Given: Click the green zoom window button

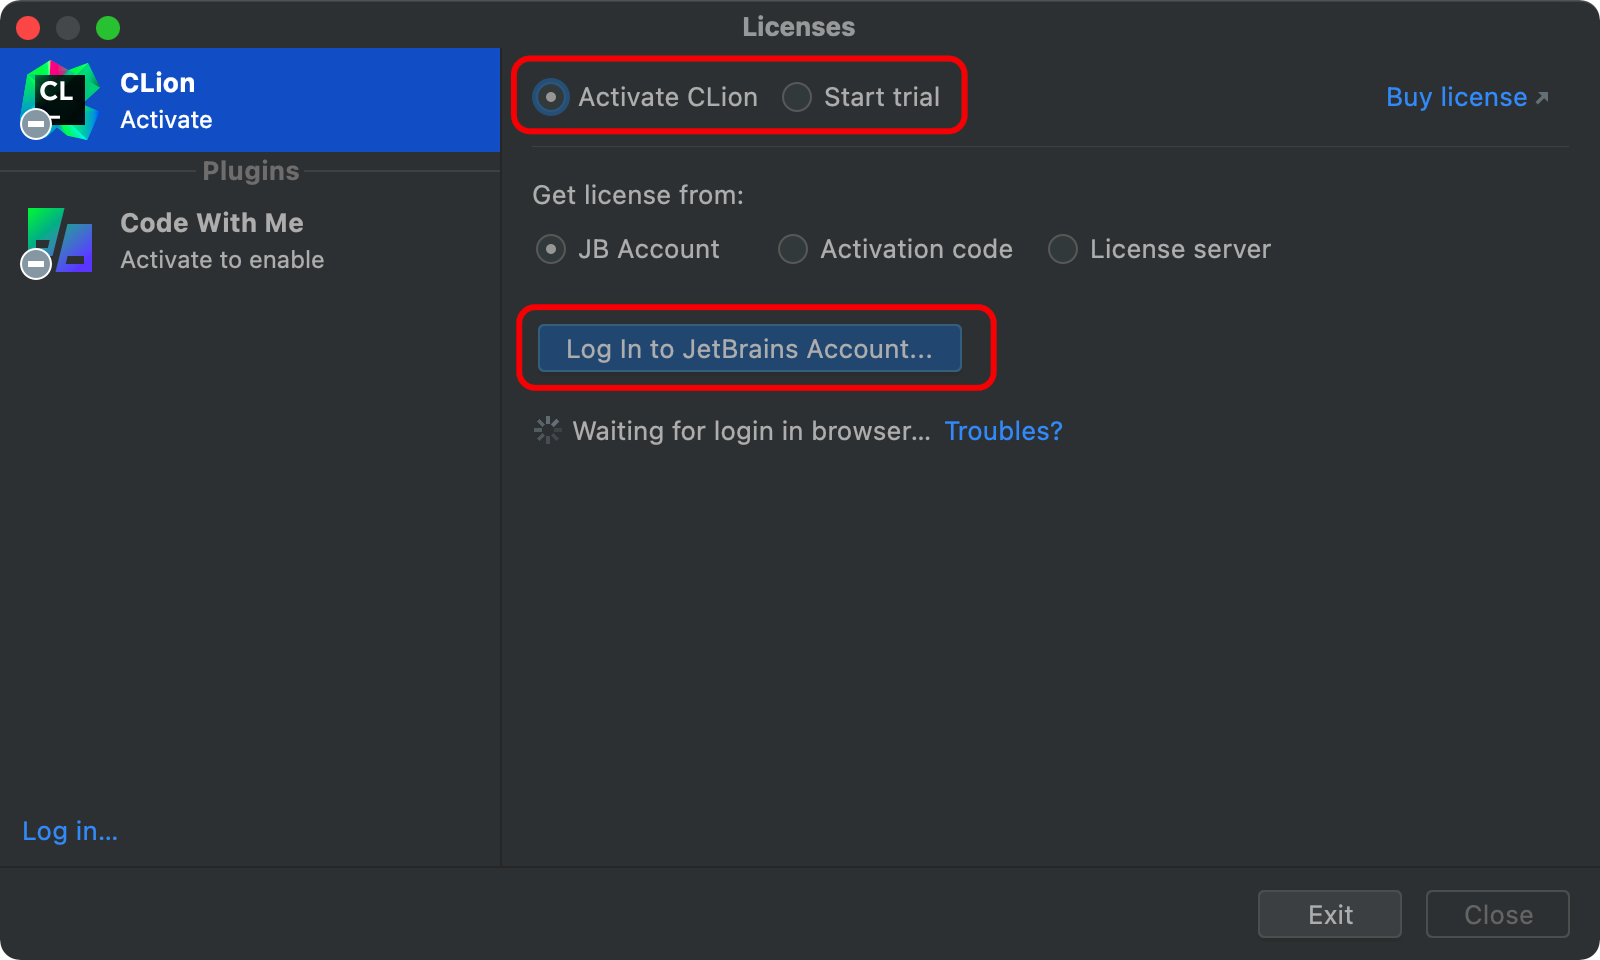Looking at the screenshot, I should click(108, 28).
